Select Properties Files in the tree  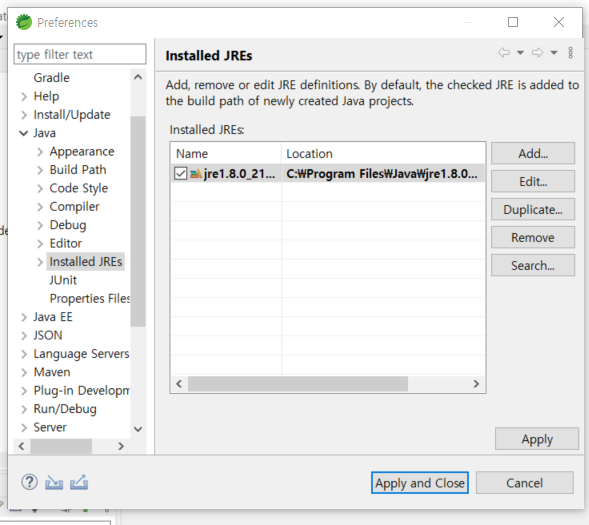(90, 299)
